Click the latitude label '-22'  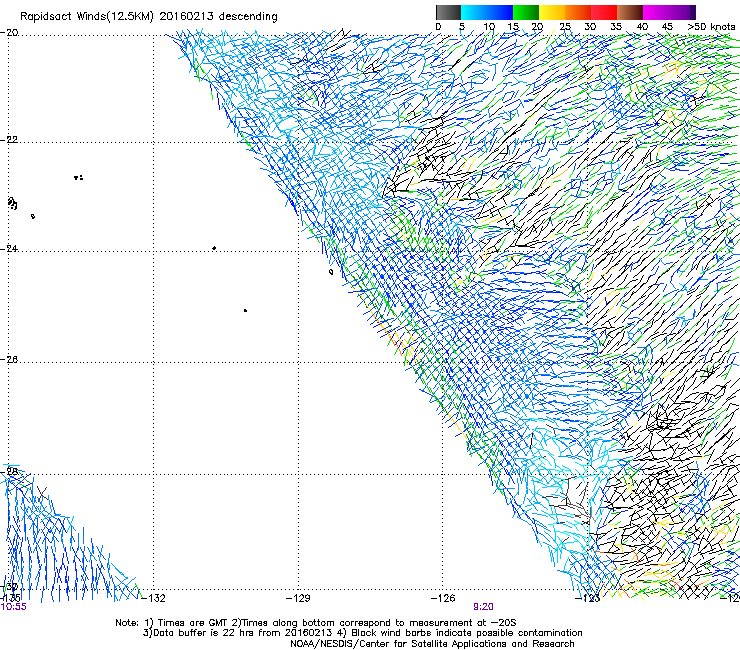tap(9, 140)
